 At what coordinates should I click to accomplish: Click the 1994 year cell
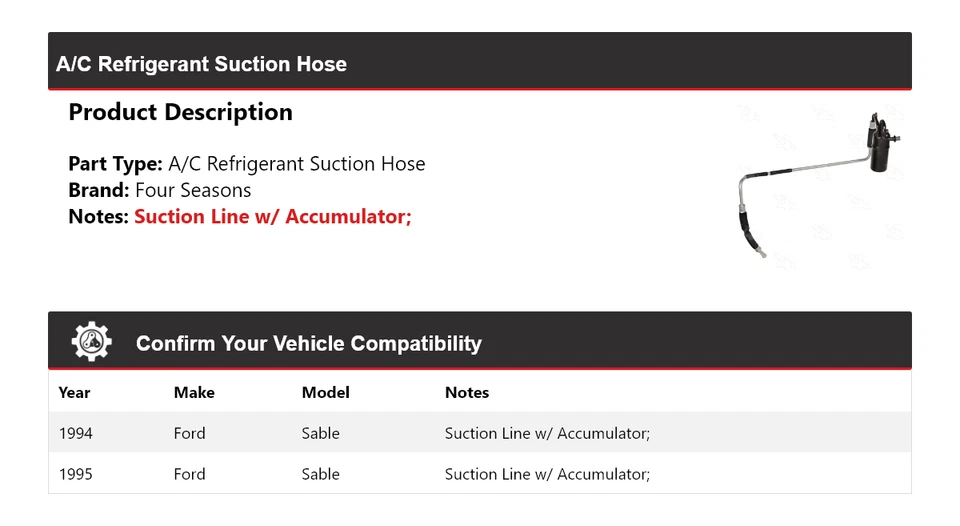[x=76, y=433]
